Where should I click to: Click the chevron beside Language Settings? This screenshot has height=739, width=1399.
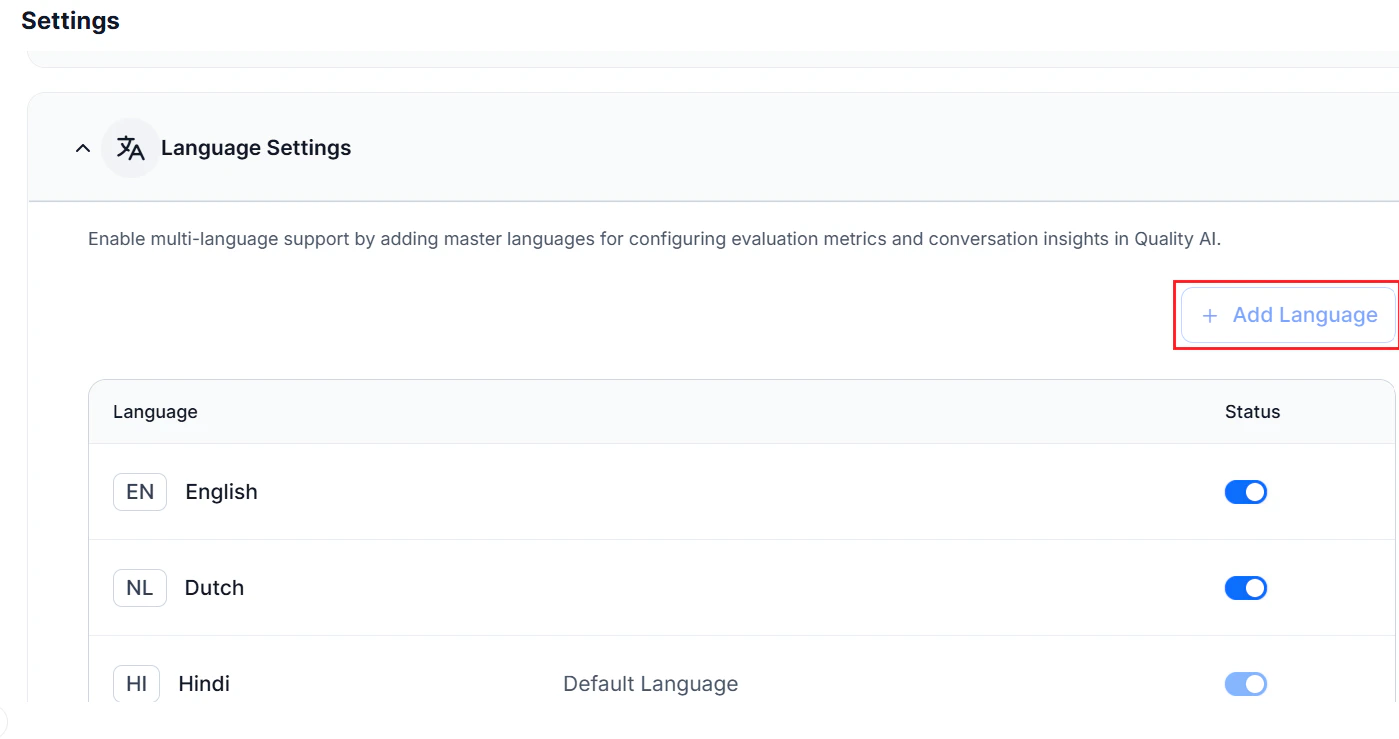83,147
